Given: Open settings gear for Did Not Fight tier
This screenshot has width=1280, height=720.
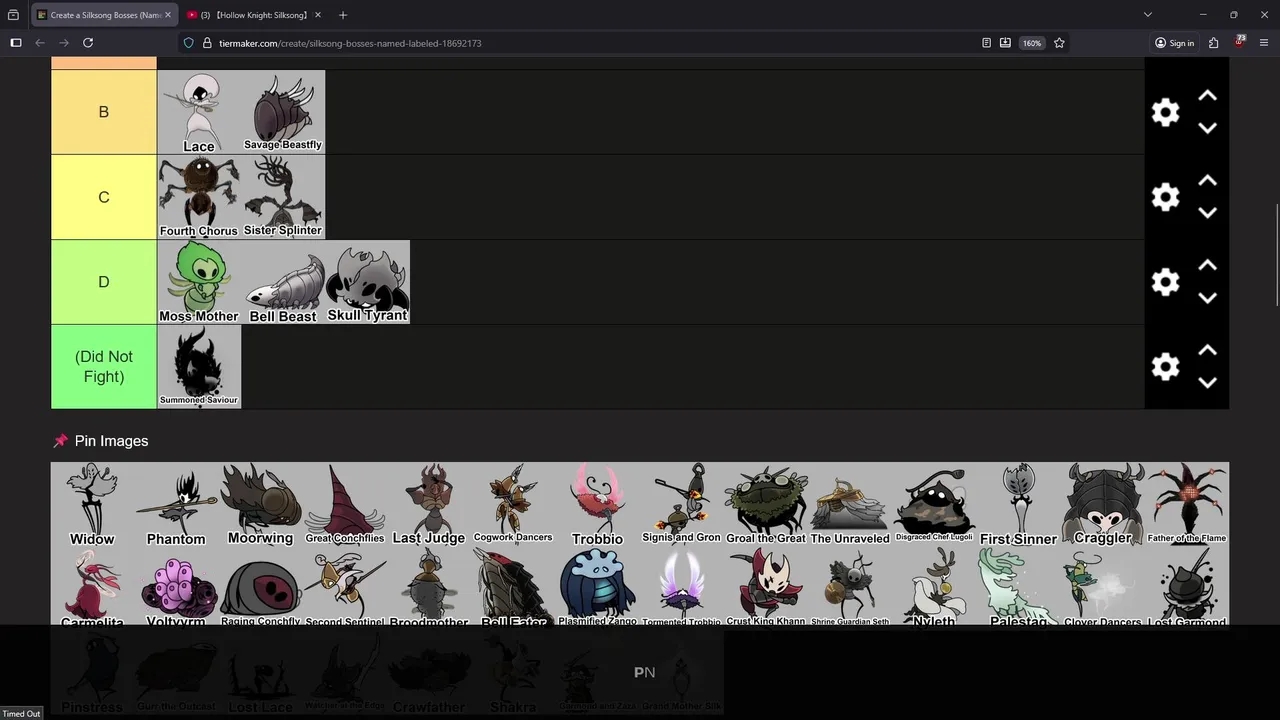Looking at the screenshot, I should (x=1165, y=367).
